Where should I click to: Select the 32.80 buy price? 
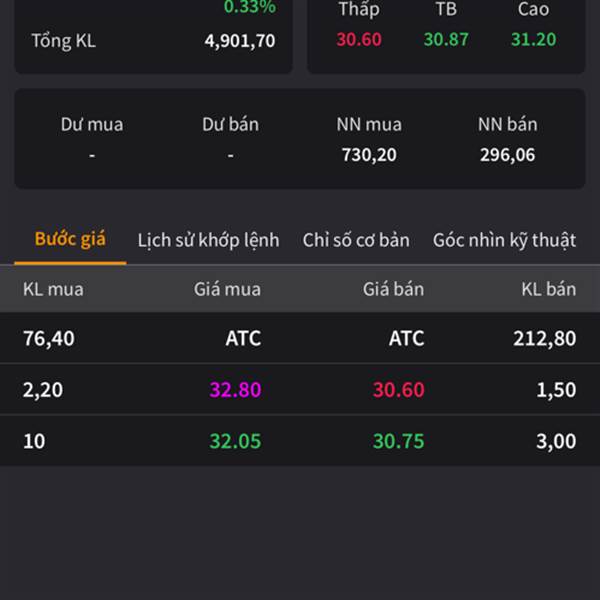(x=235, y=390)
